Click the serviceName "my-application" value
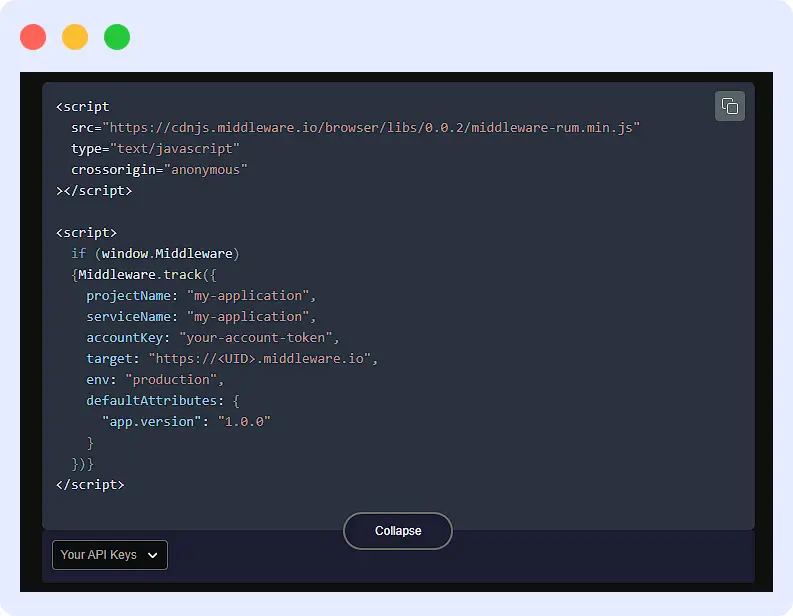Image resolution: width=793 pixels, height=616 pixels. [248, 317]
